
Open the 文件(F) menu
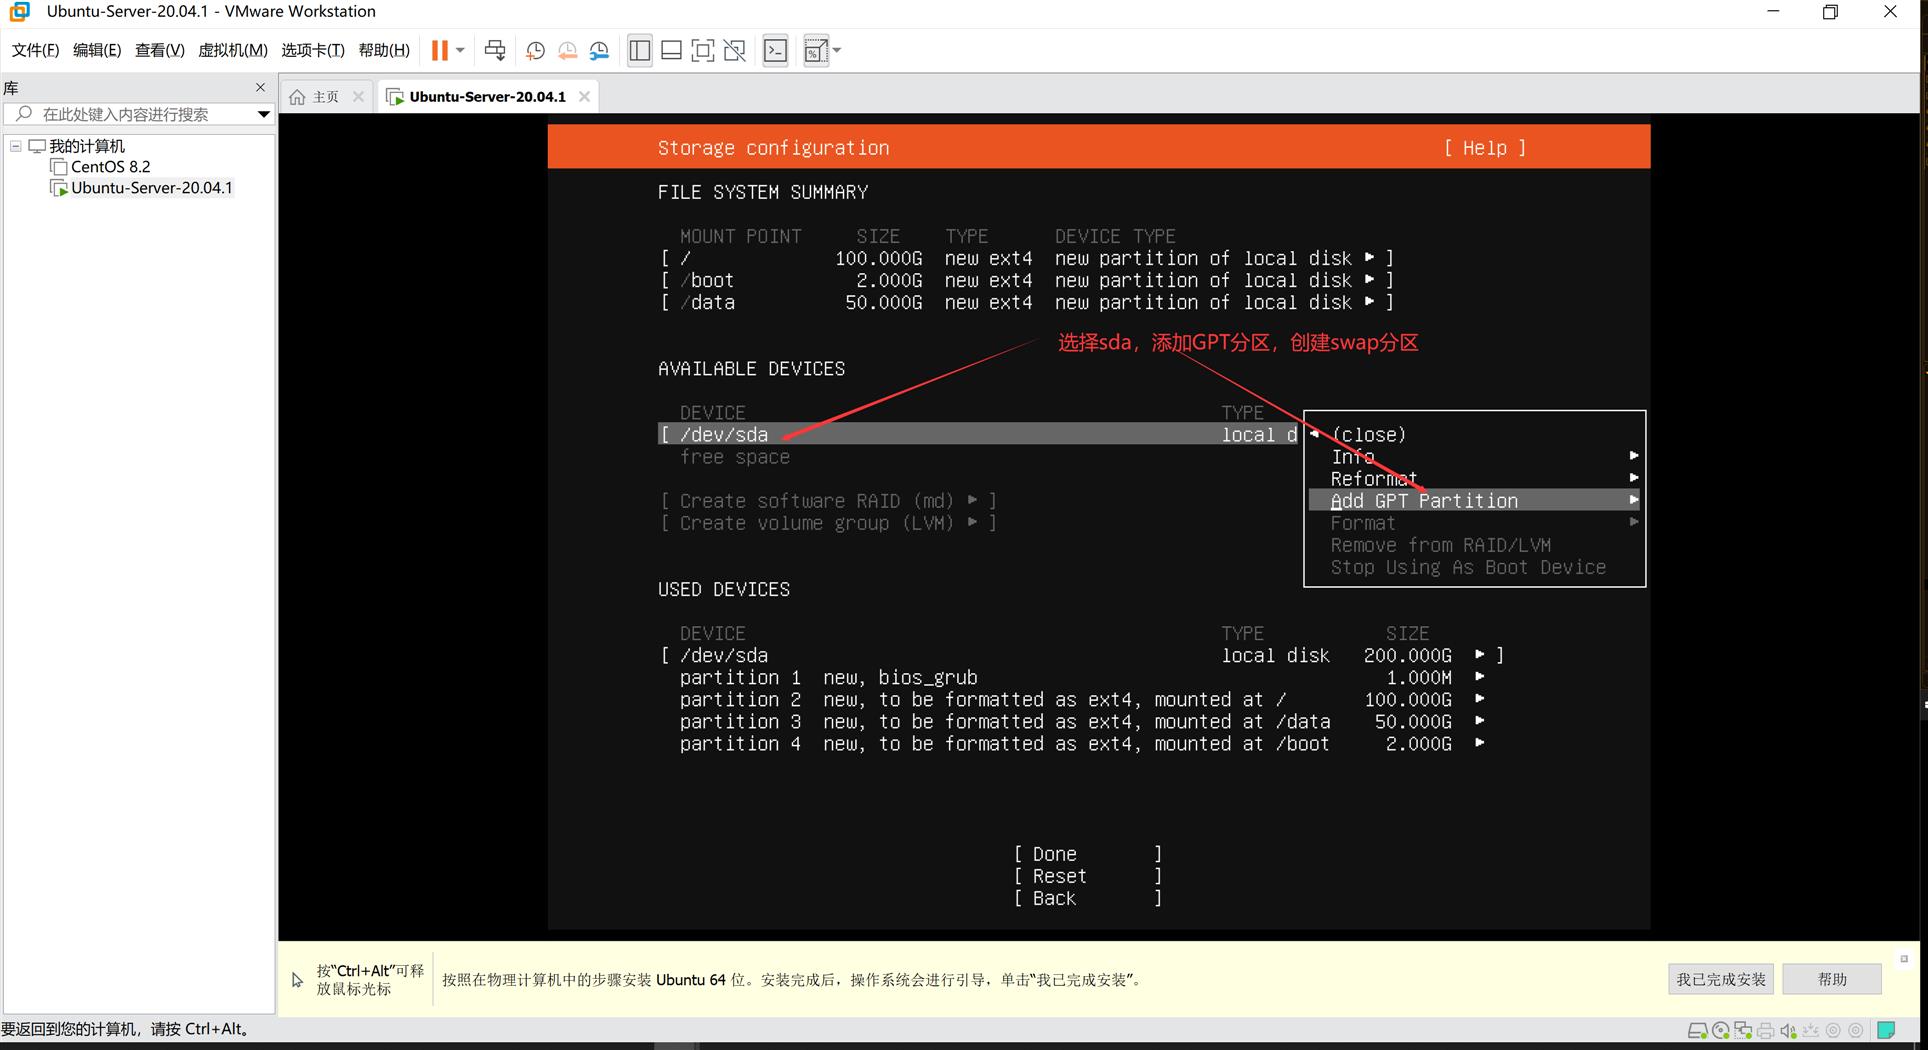pyautogui.click(x=35, y=50)
